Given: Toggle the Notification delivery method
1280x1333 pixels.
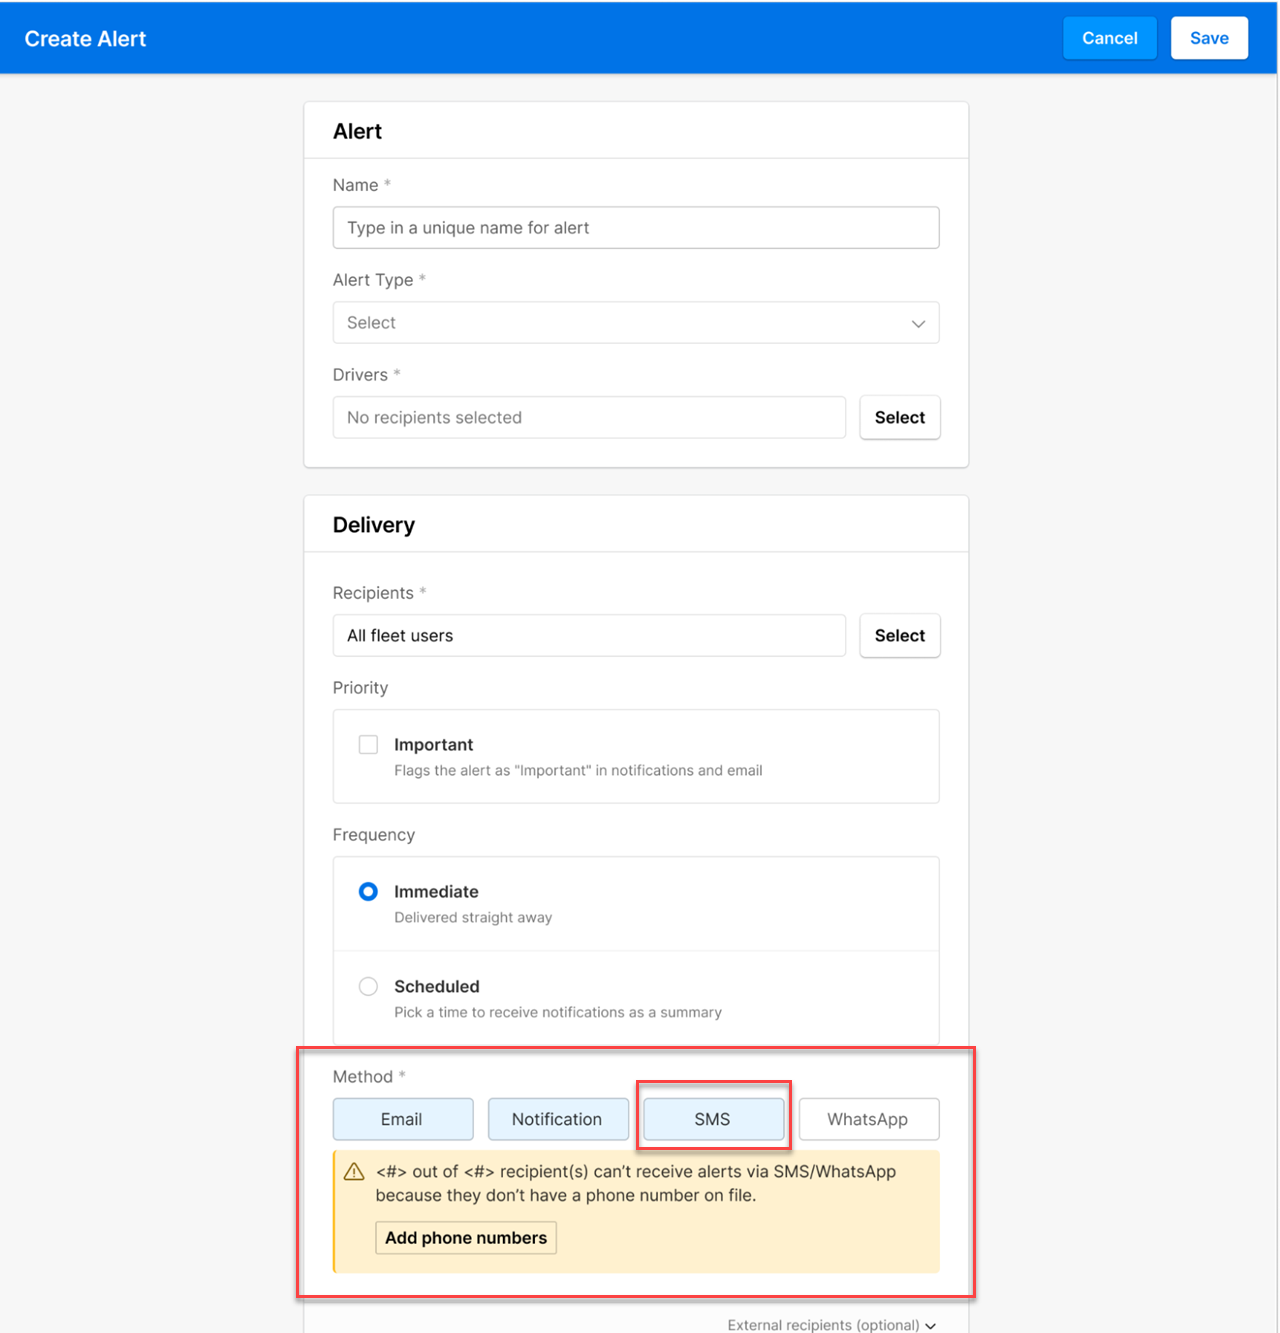Looking at the screenshot, I should click(x=557, y=1119).
